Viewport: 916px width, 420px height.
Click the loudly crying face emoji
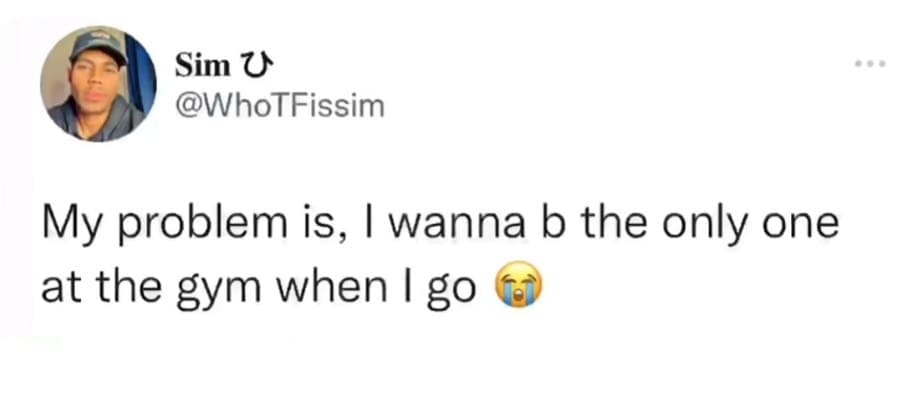[x=518, y=289]
